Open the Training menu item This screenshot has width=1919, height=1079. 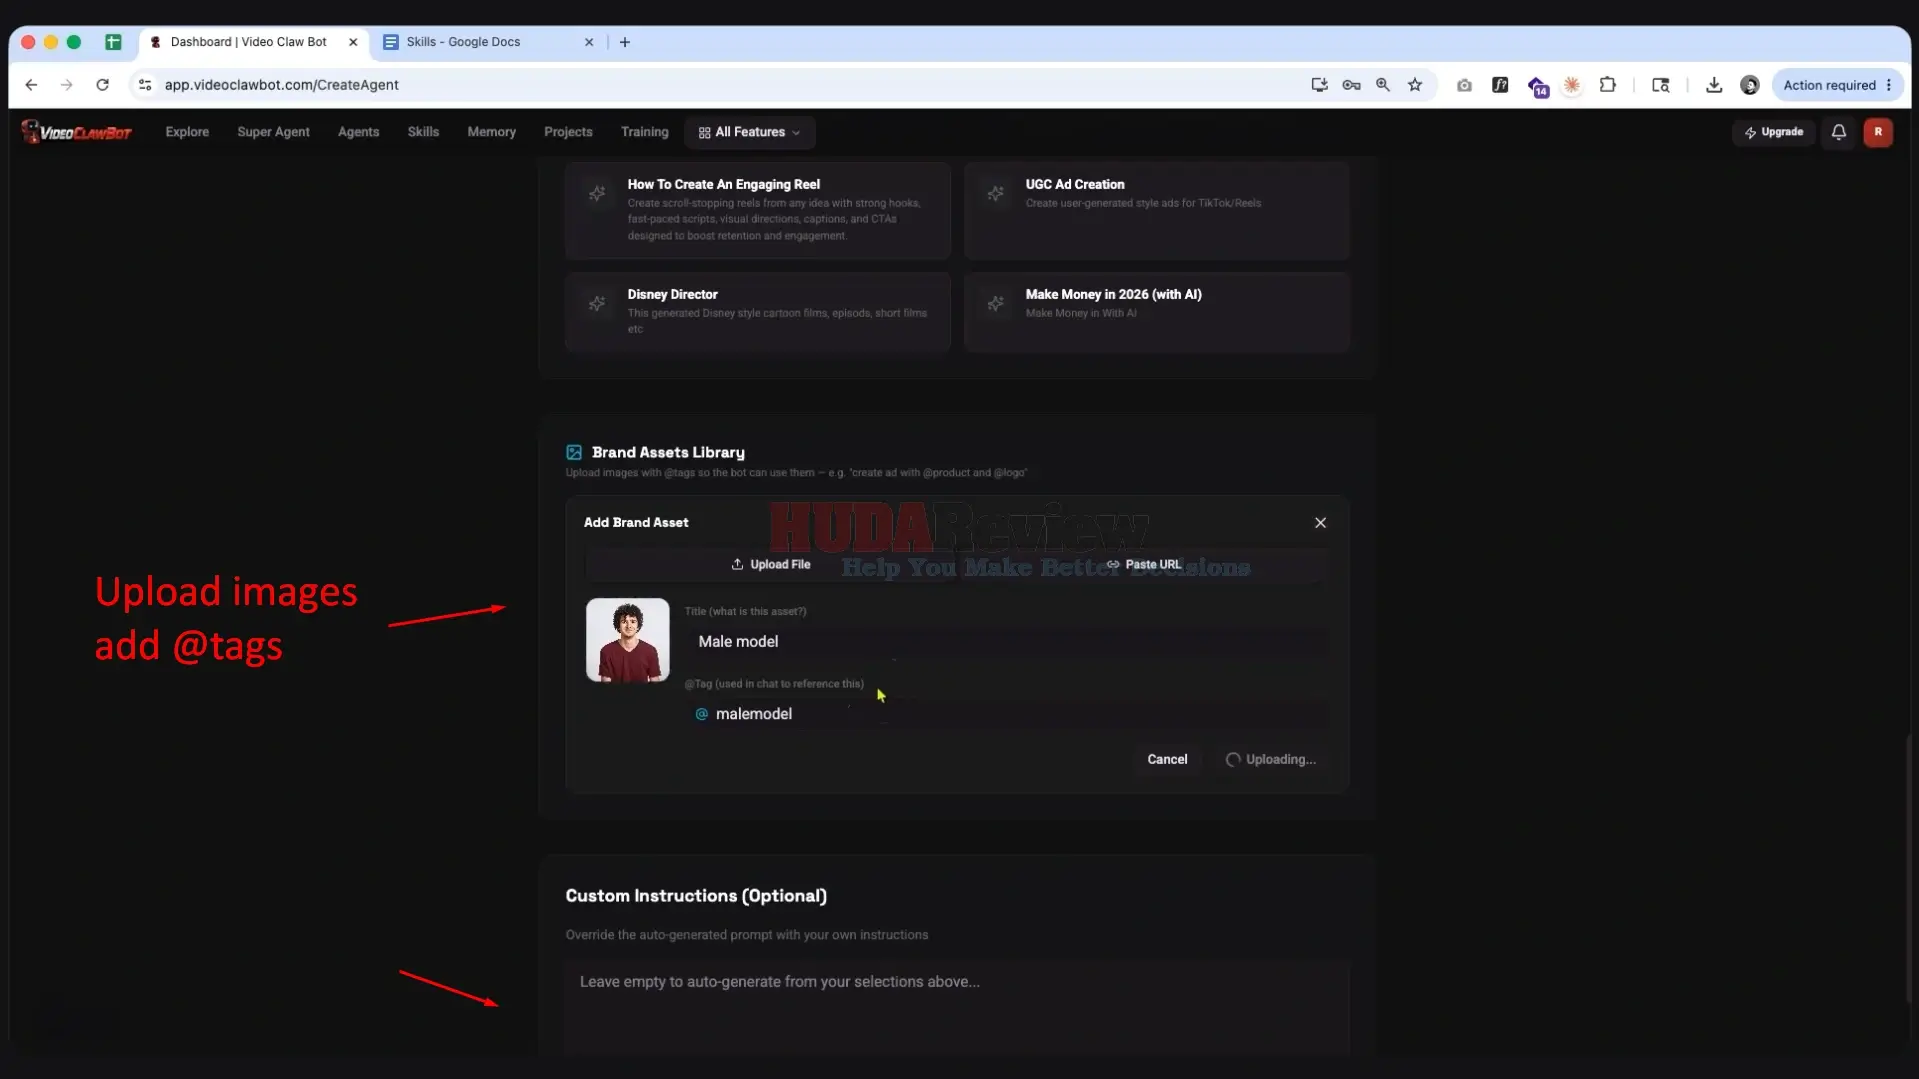tap(644, 132)
